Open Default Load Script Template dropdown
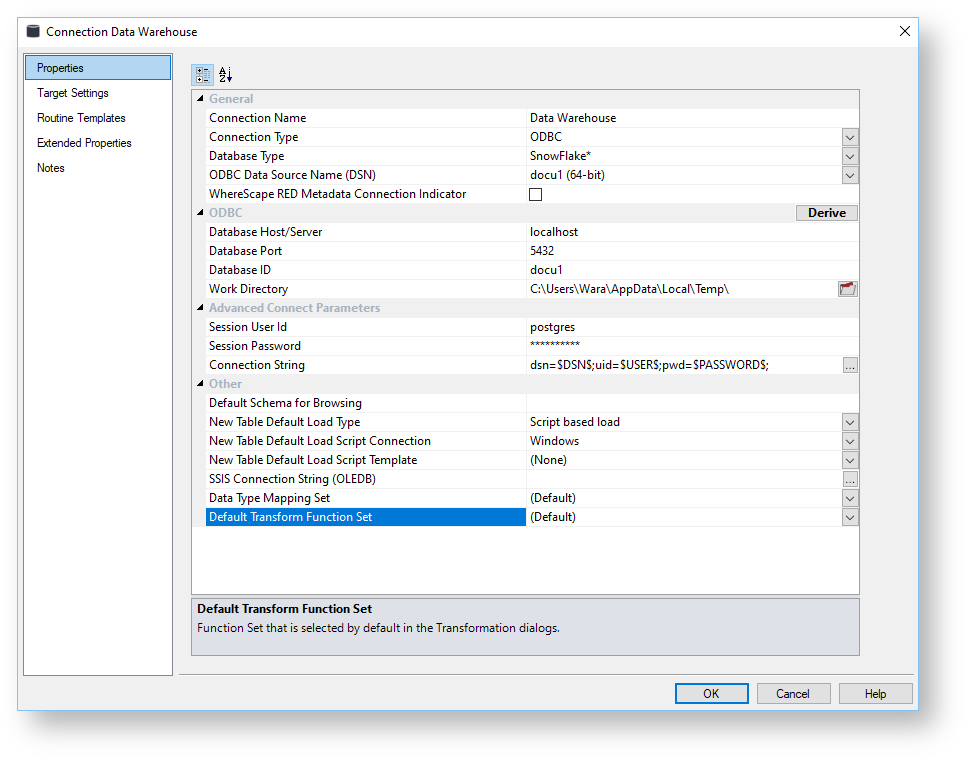 click(x=850, y=461)
